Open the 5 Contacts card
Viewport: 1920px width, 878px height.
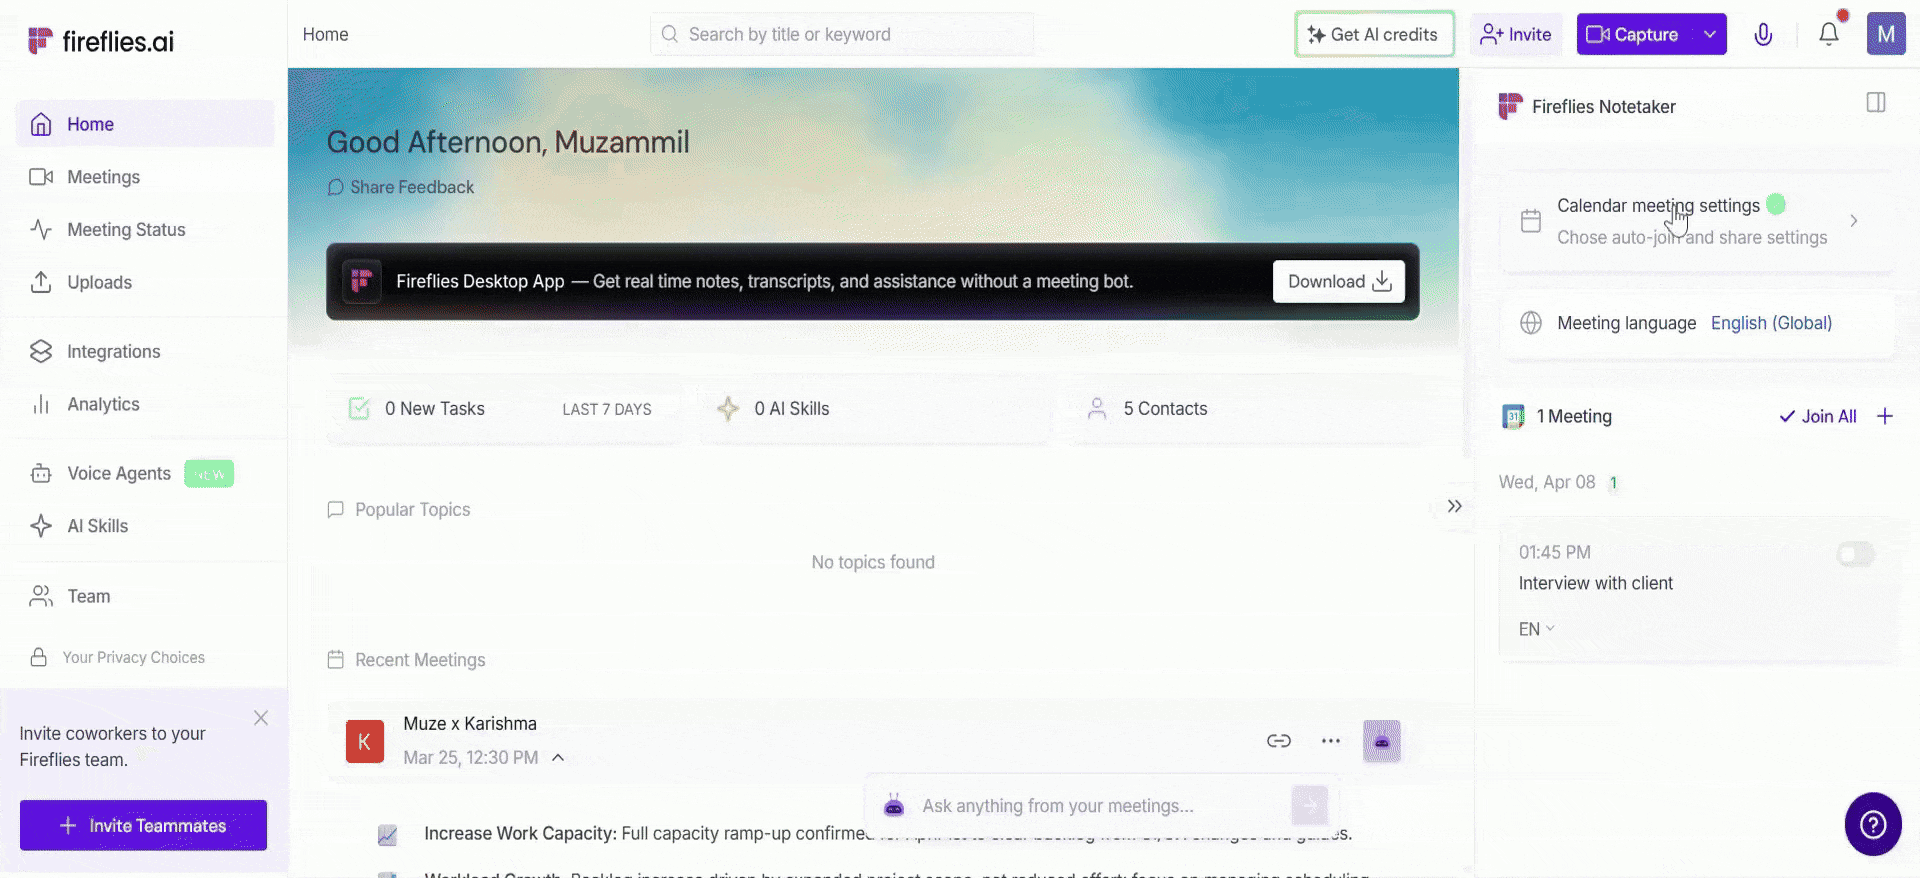[x=1242, y=409]
